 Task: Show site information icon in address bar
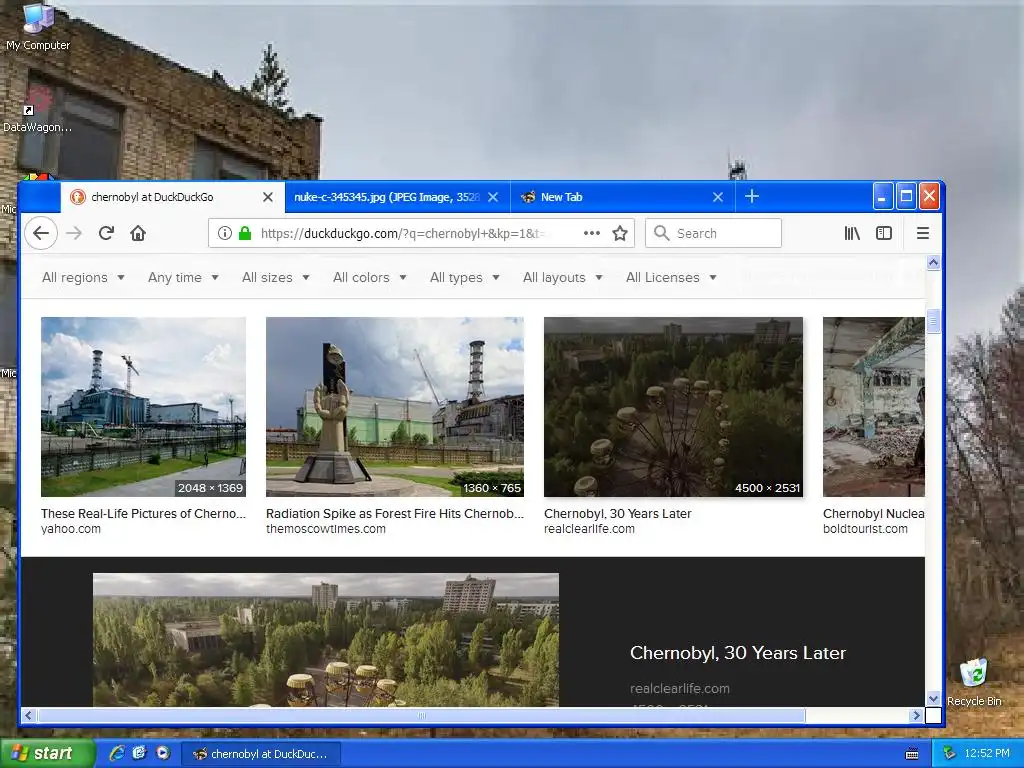click(x=225, y=233)
